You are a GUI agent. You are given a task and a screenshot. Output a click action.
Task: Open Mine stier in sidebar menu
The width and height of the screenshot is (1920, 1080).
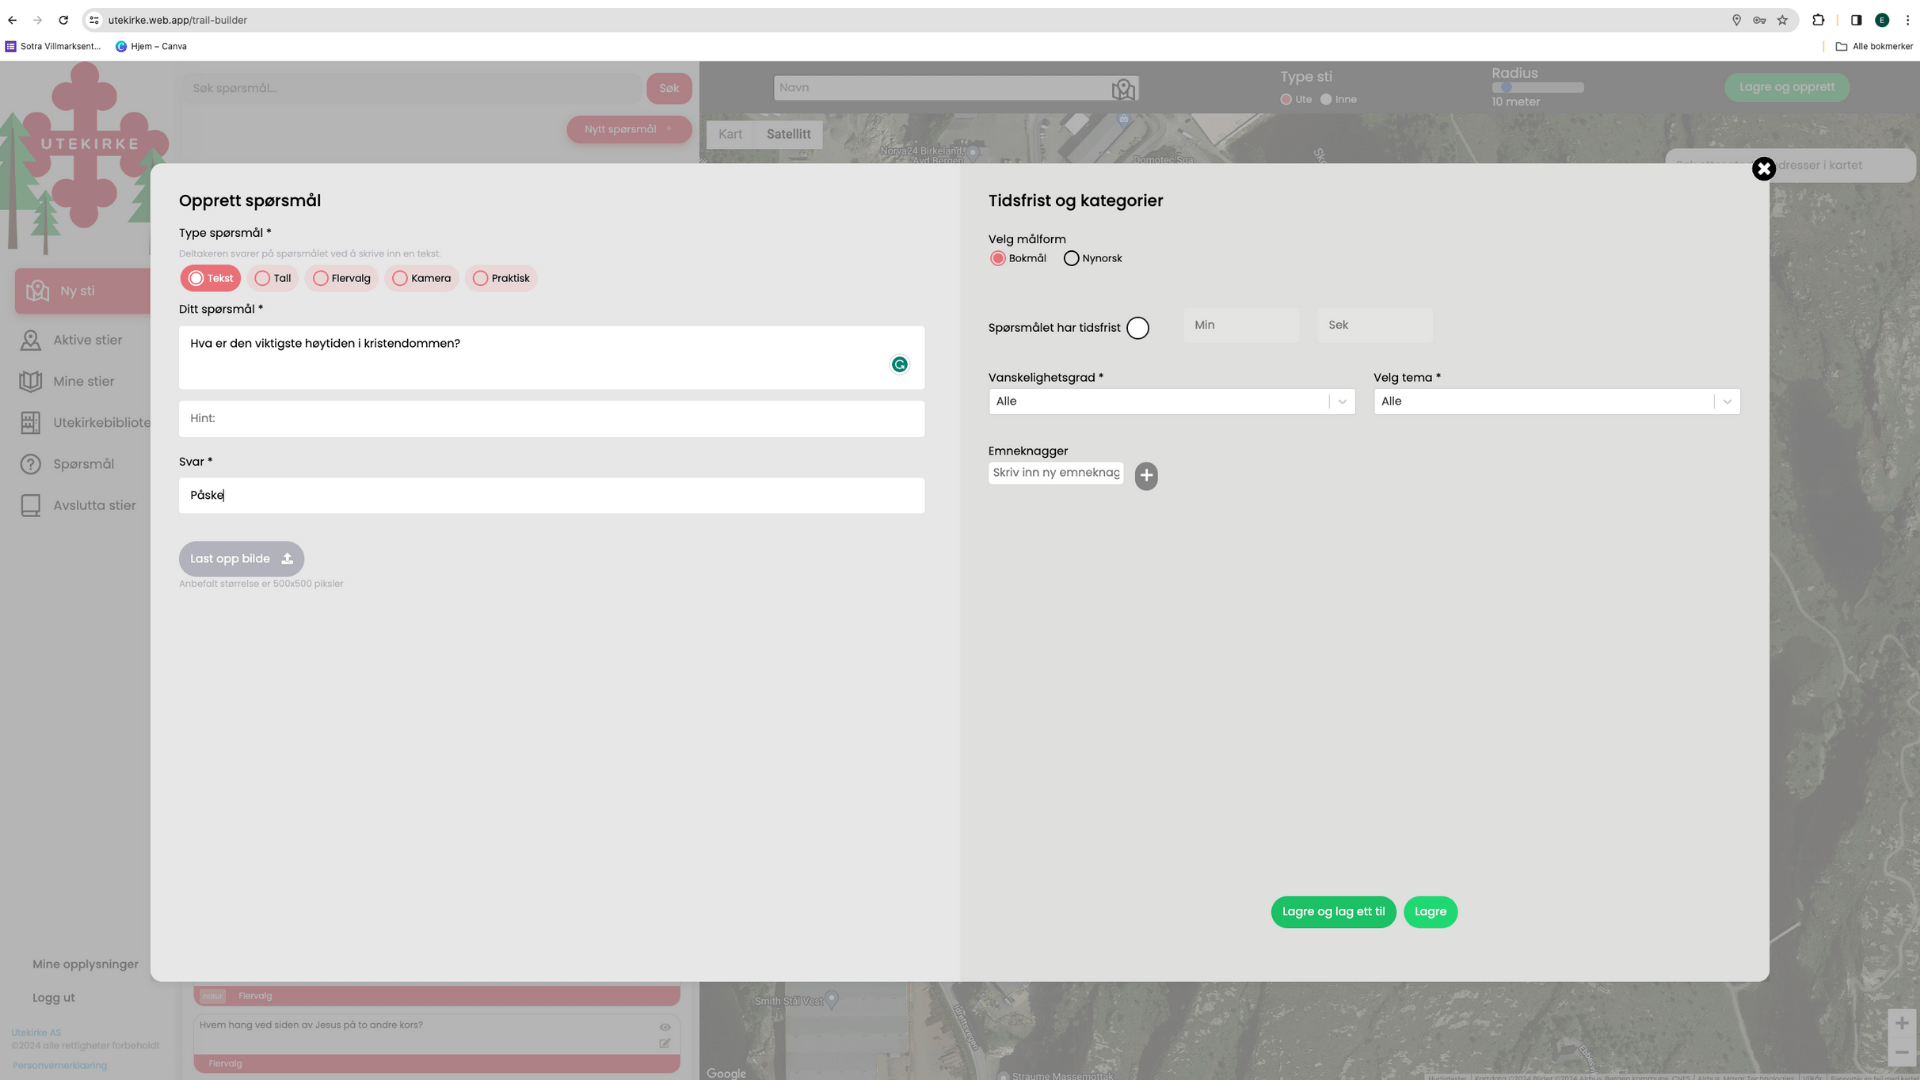click(83, 382)
